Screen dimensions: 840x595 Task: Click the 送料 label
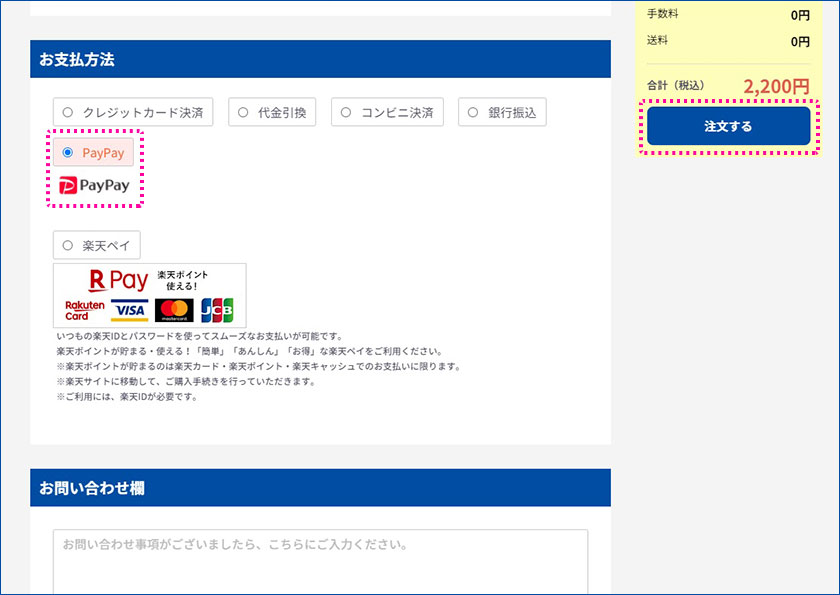657,40
